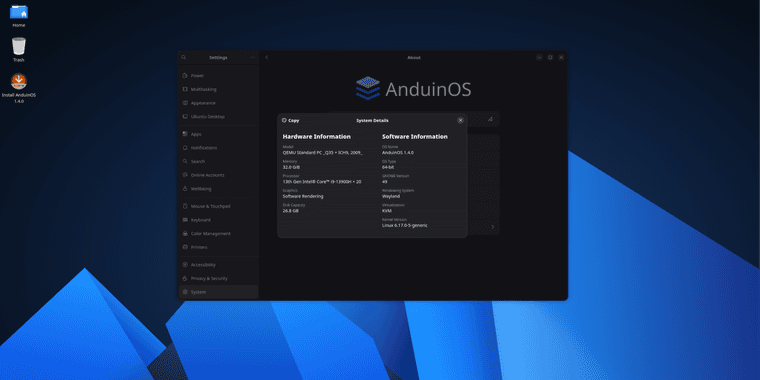Click the Trash desktop icon
The height and width of the screenshot is (380, 760).
click(19, 49)
